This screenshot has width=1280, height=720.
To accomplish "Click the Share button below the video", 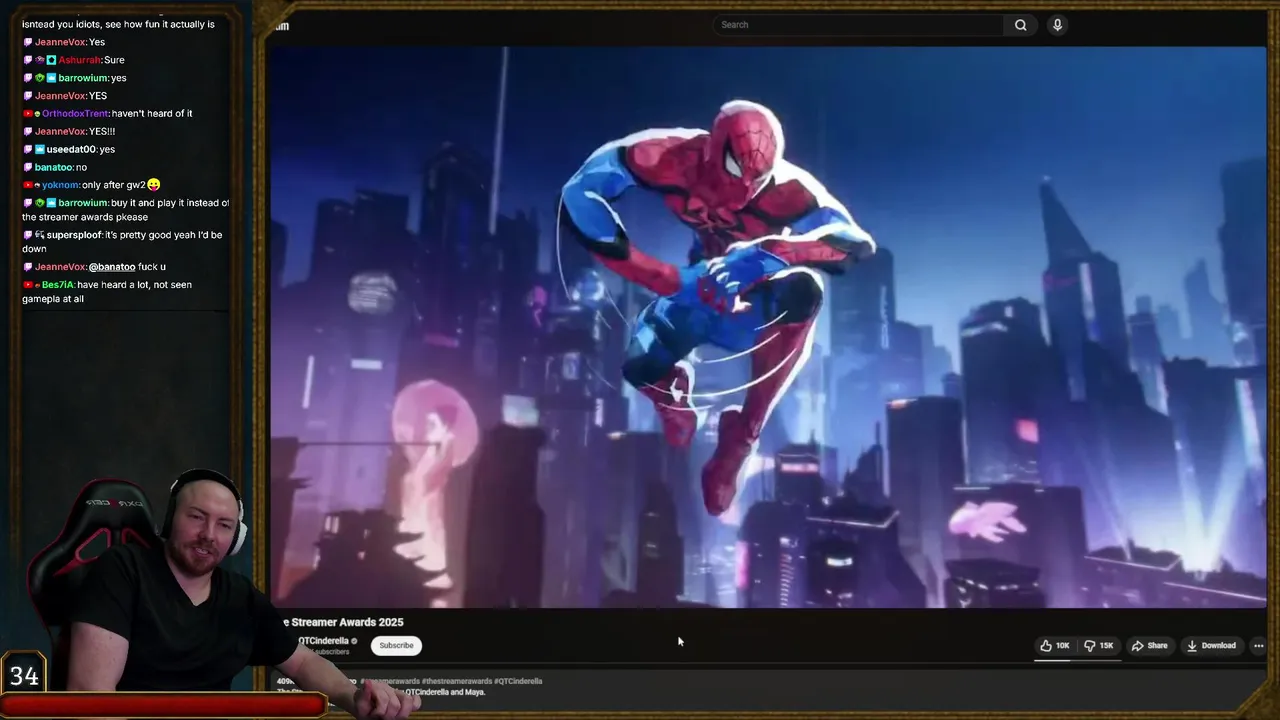I will [x=1149, y=646].
